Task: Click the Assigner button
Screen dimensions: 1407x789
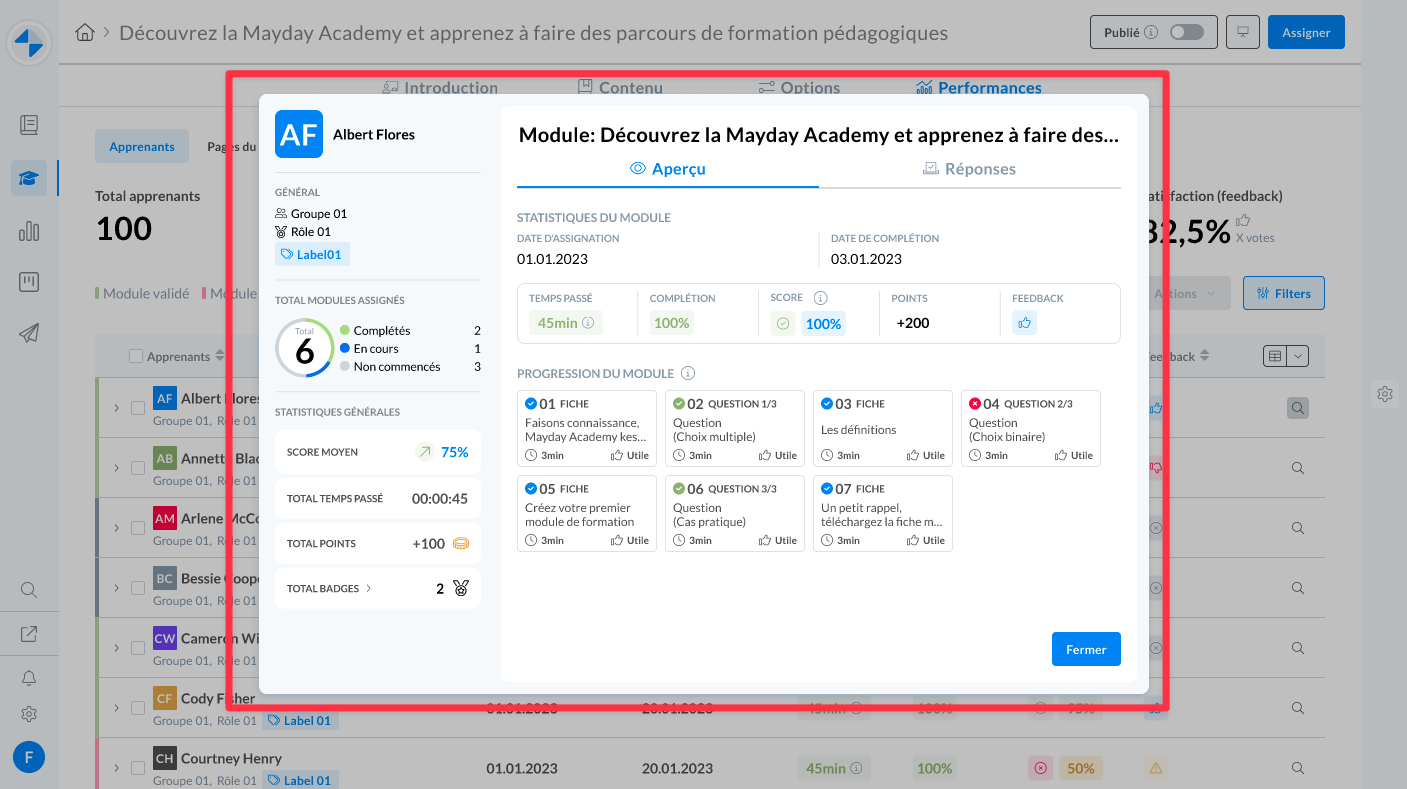Action: 1305,32
